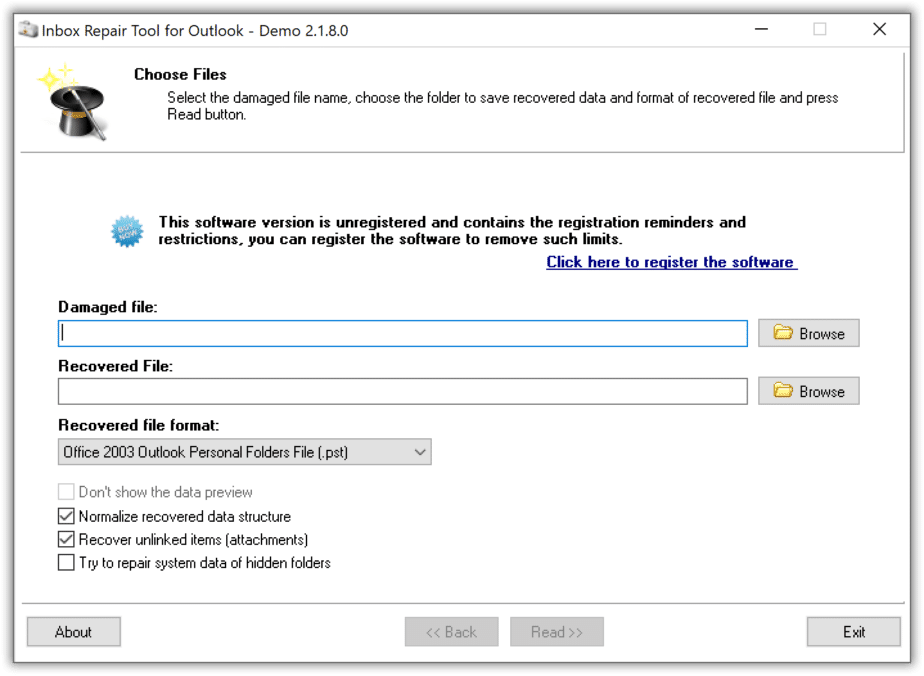Open the About dialog
924x676 pixels.
73,631
